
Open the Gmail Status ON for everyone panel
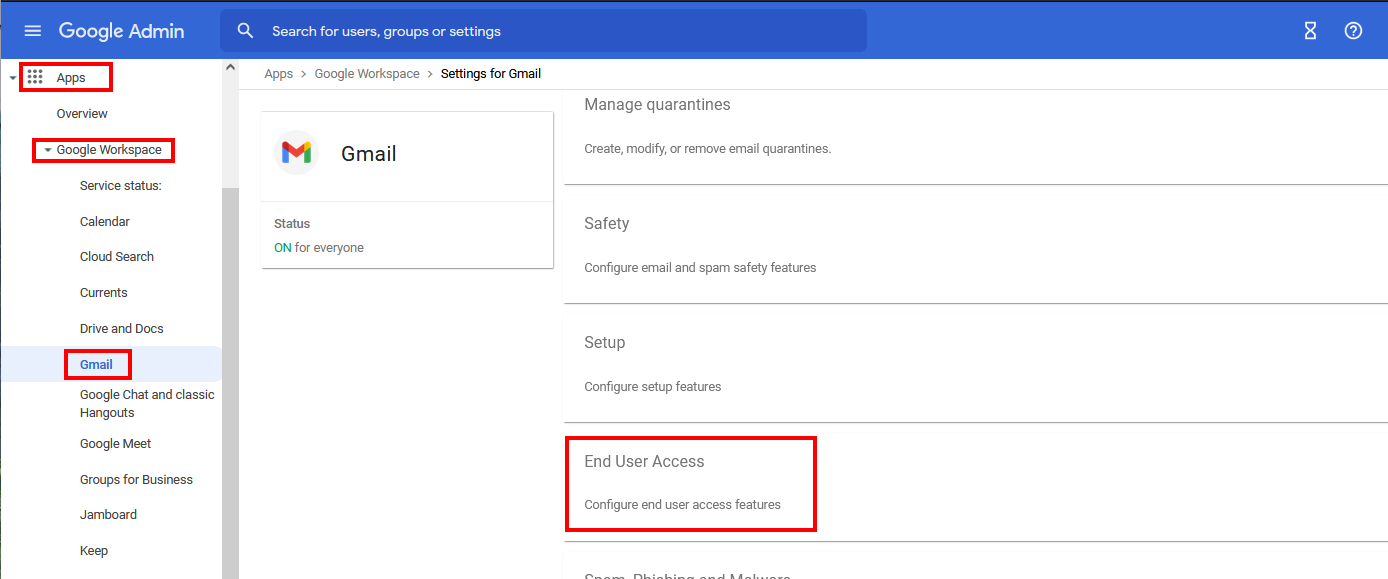407,236
